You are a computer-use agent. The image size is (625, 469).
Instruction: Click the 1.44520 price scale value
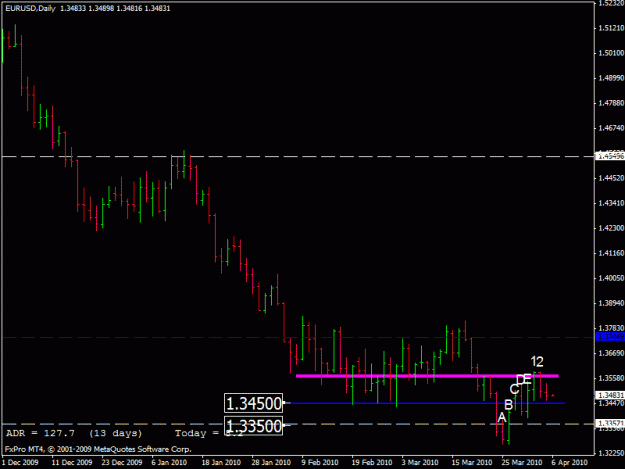tap(611, 178)
